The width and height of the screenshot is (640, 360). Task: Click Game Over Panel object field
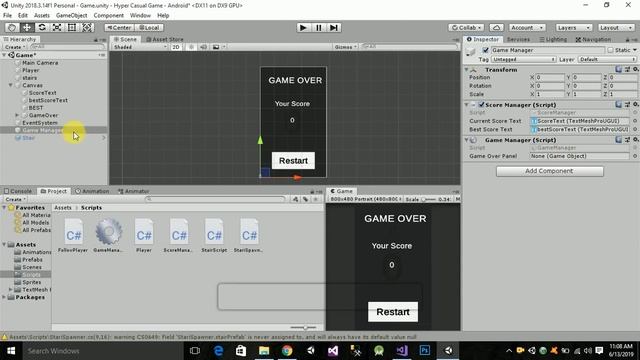580,156
